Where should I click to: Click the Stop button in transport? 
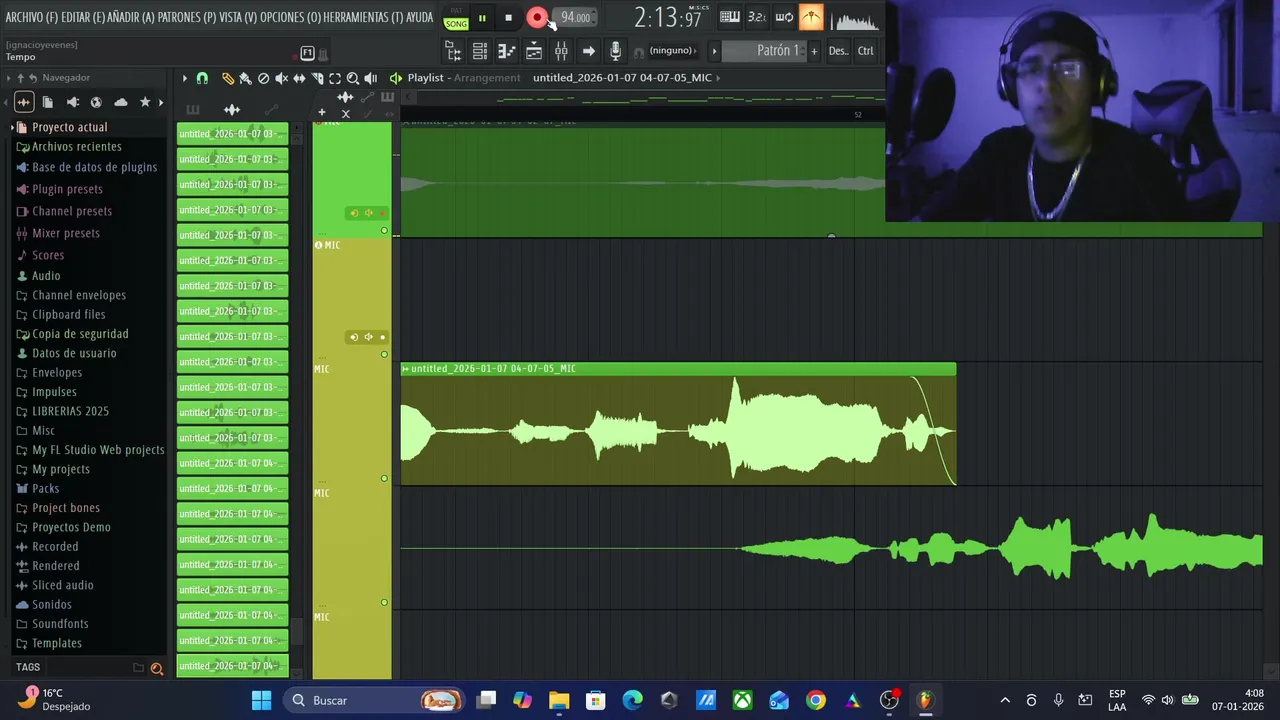[x=508, y=17]
